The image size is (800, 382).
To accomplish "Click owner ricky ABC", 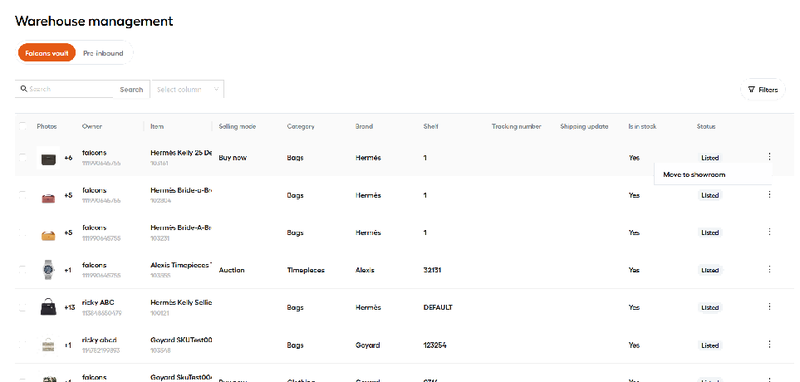I will click(98, 302).
